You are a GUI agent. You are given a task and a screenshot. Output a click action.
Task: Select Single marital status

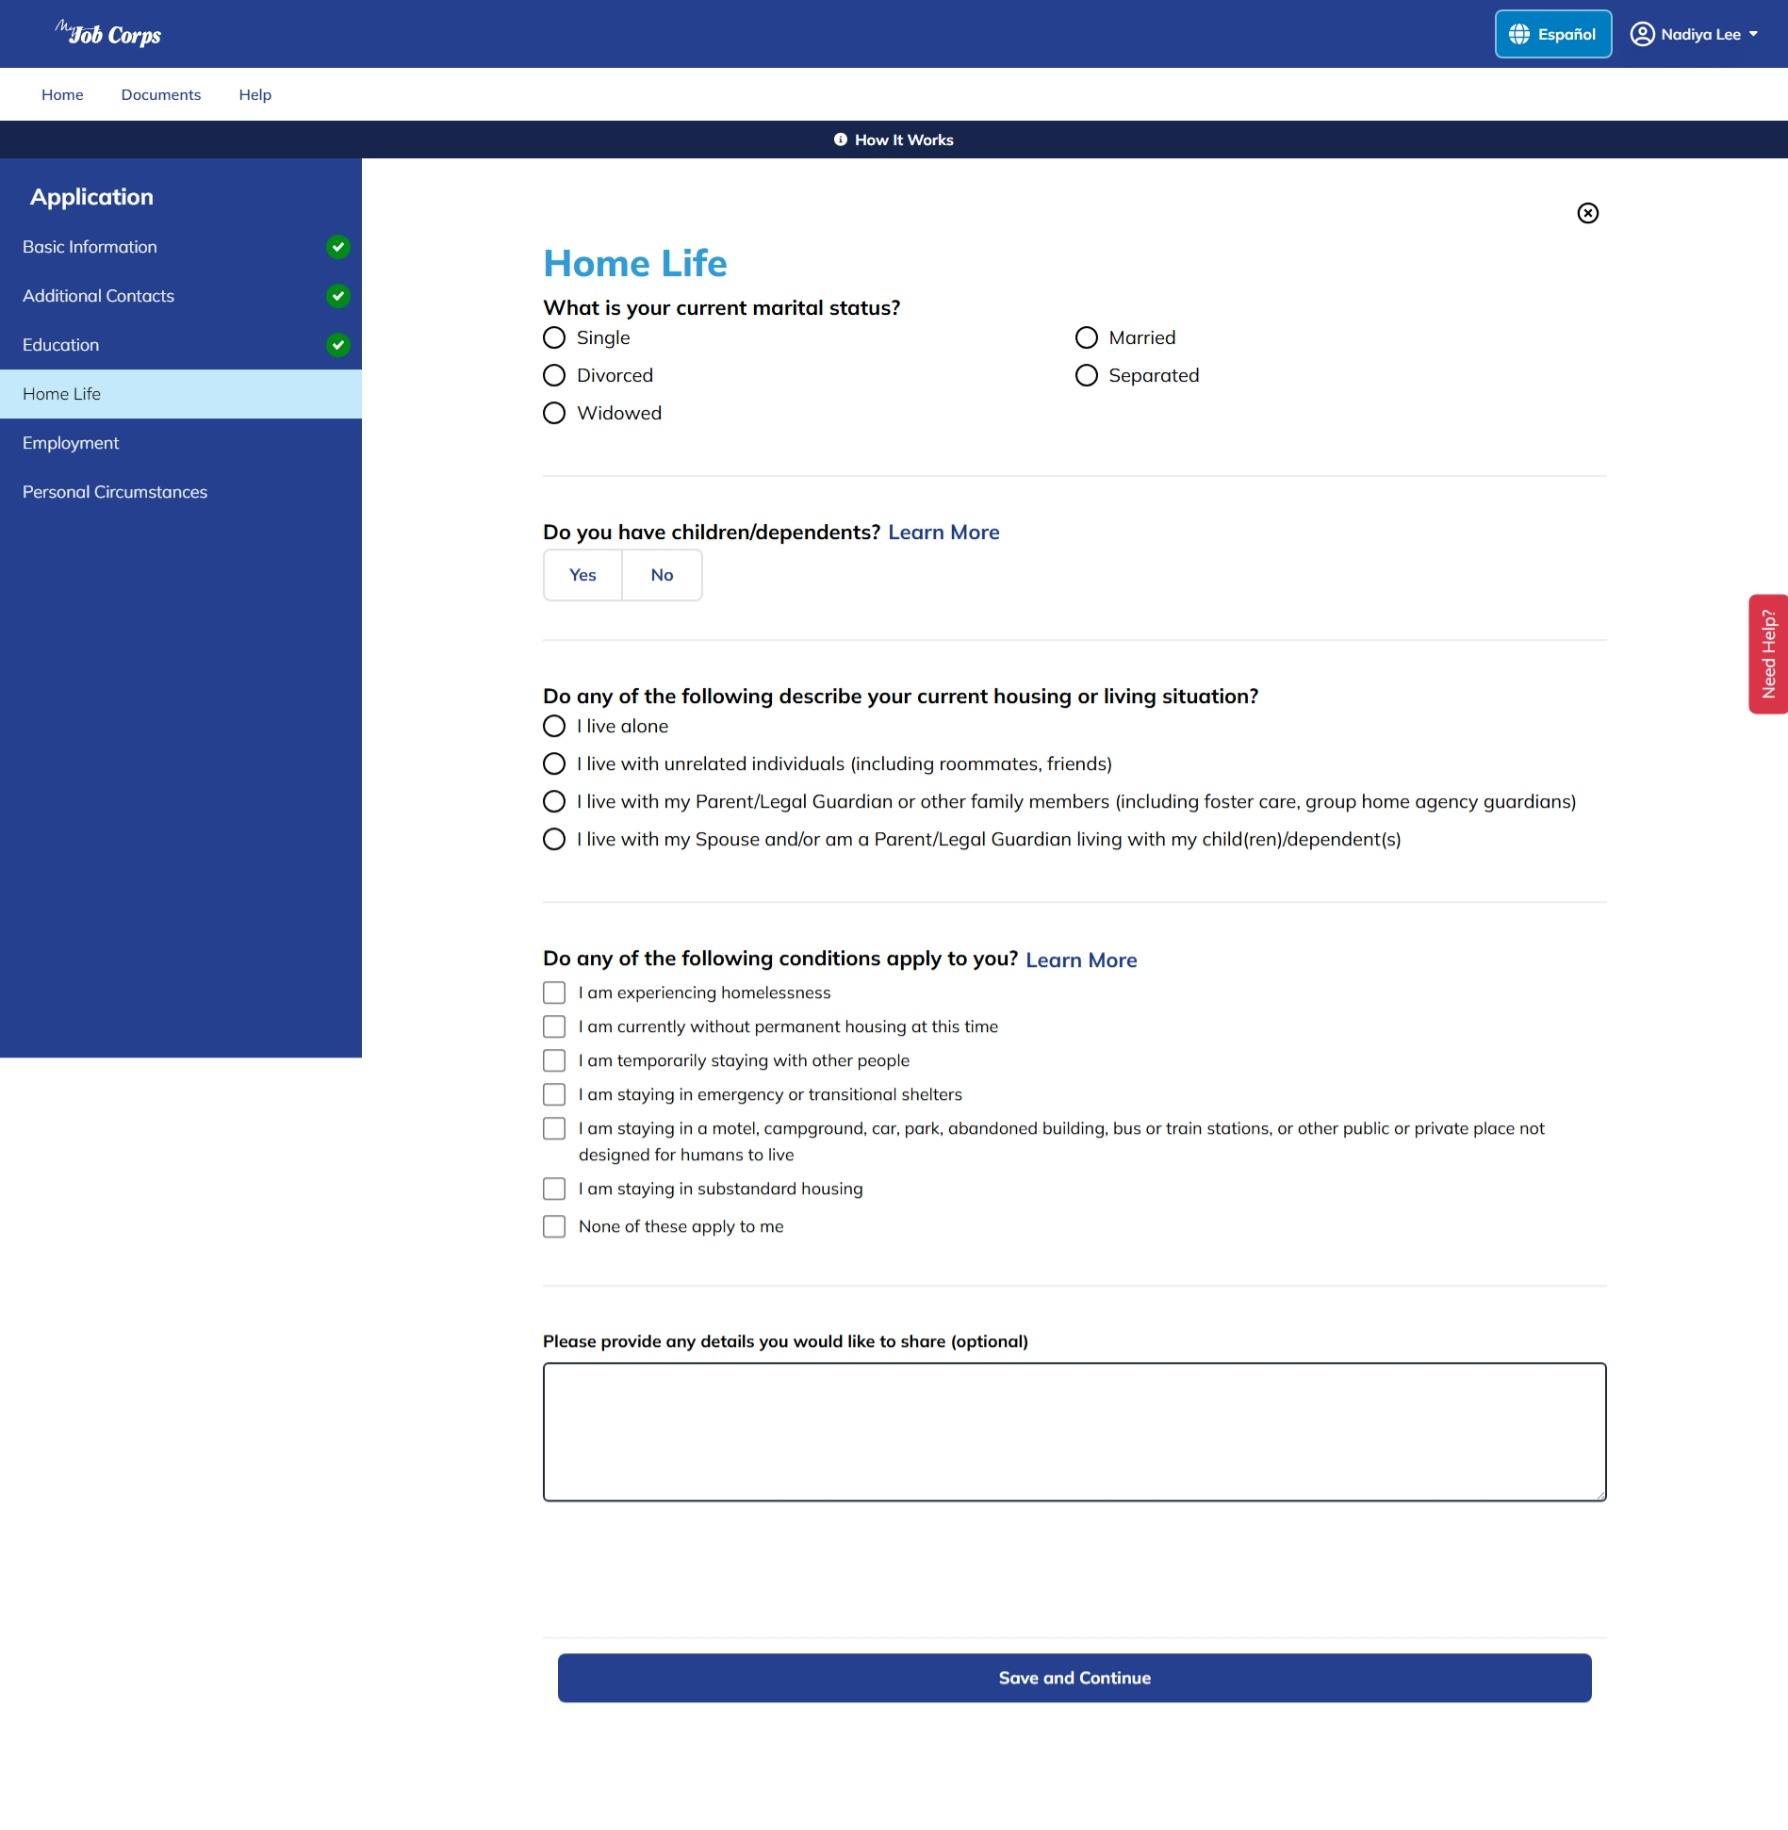(554, 338)
